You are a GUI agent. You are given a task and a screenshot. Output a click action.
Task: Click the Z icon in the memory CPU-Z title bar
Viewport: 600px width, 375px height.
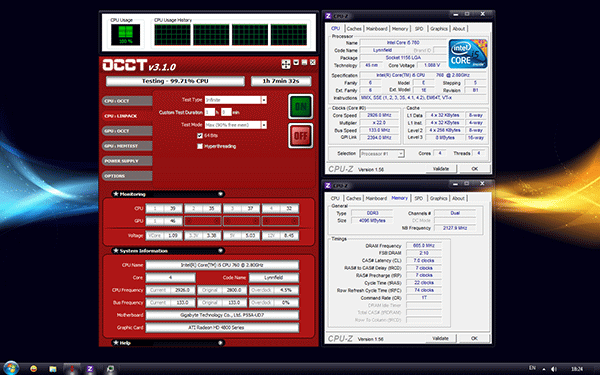pyautogui.click(x=328, y=186)
